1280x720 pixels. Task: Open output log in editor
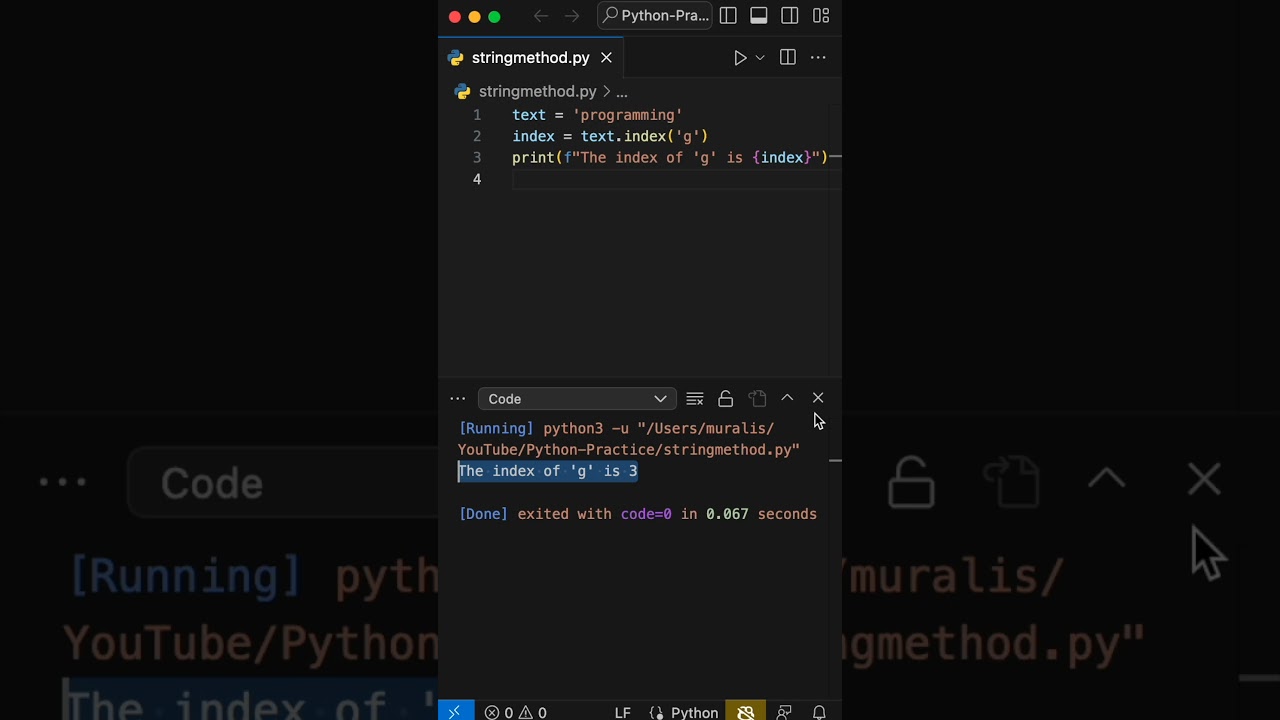(x=757, y=399)
